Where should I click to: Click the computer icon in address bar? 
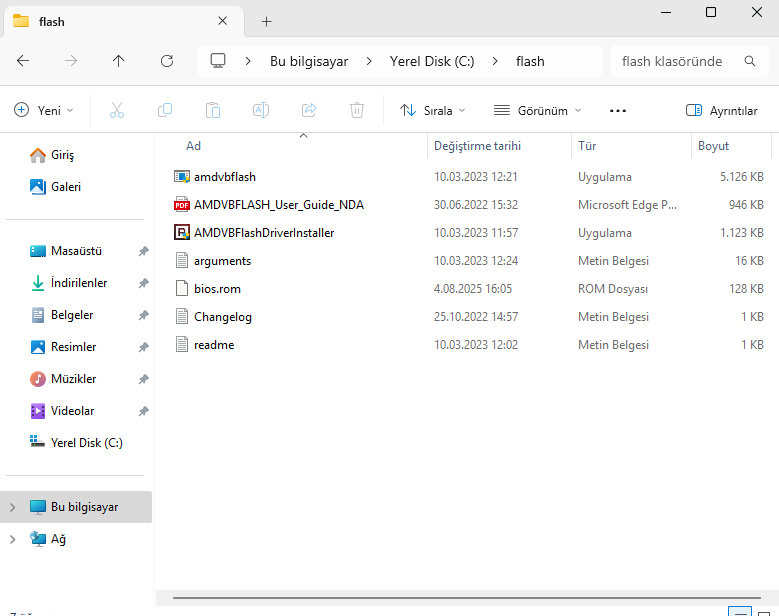pos(218,61)
